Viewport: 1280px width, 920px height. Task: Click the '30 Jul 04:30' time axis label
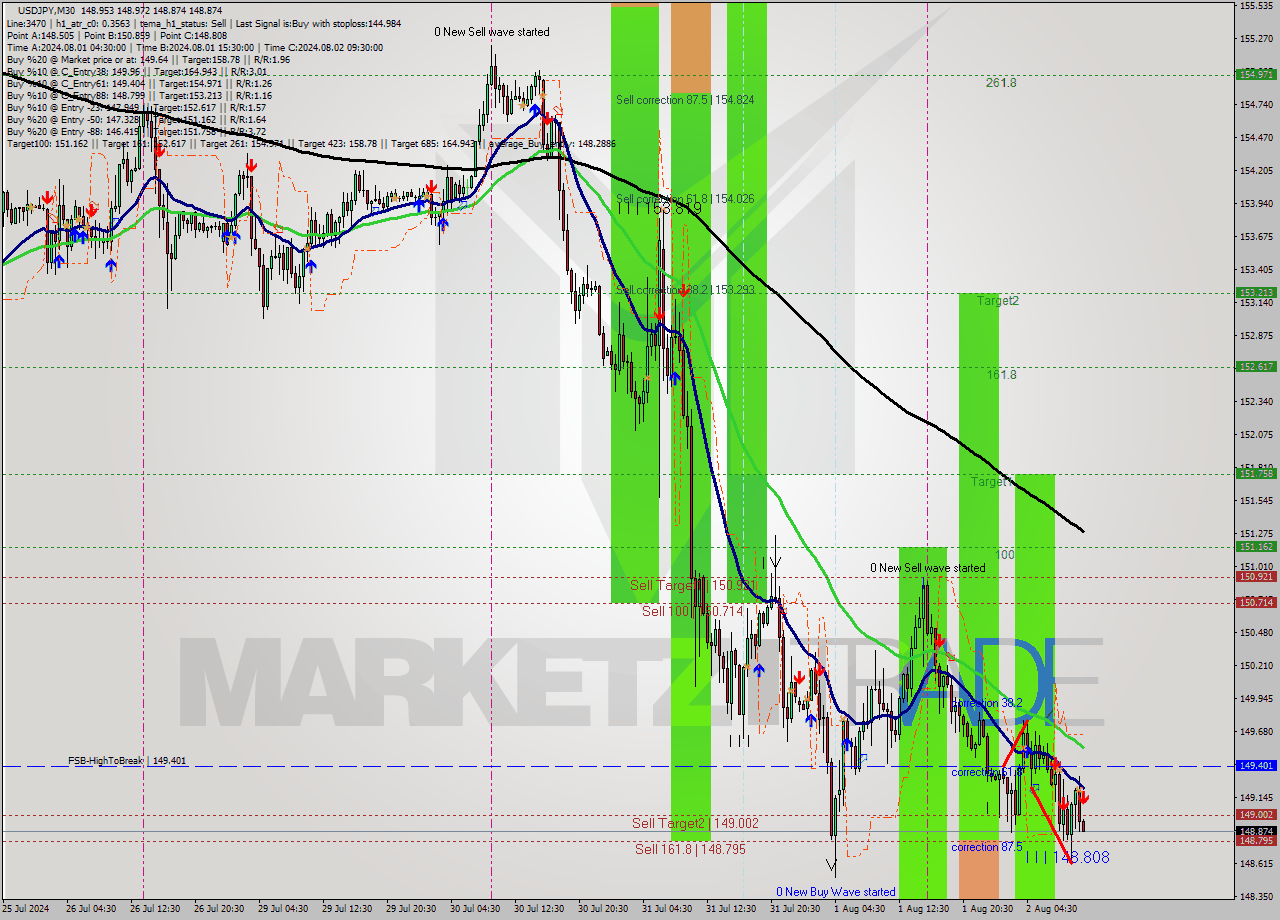pos(474,910)
